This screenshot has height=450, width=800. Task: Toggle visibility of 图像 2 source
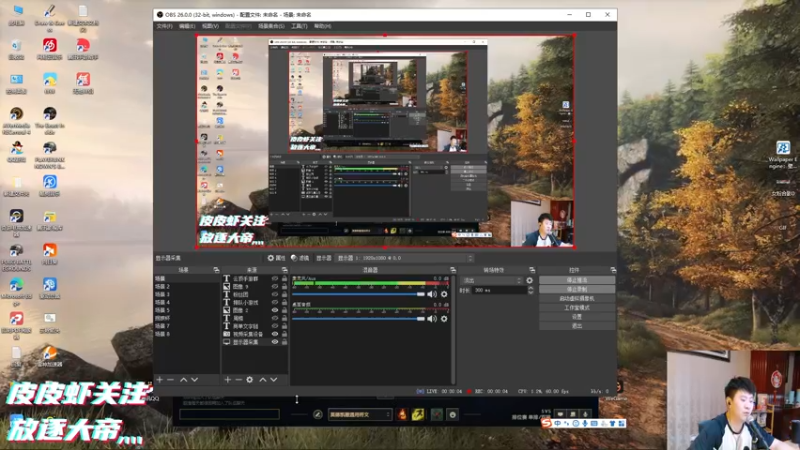(x=275, y=310)
